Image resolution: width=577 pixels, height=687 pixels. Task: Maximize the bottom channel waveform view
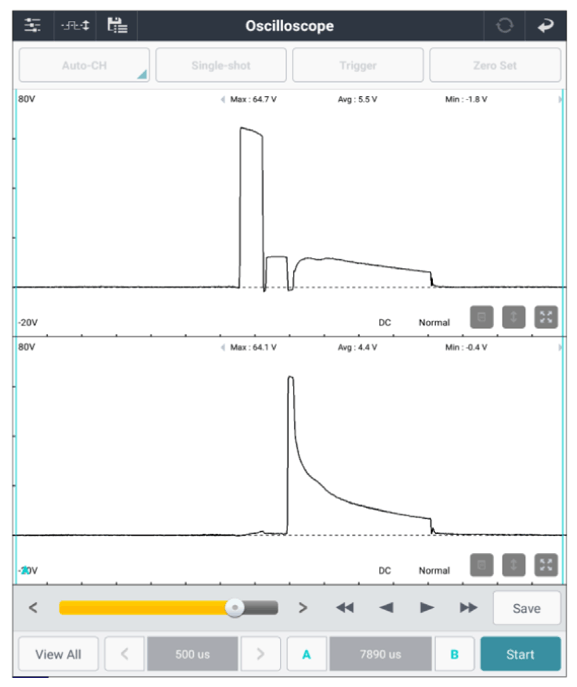546,565
